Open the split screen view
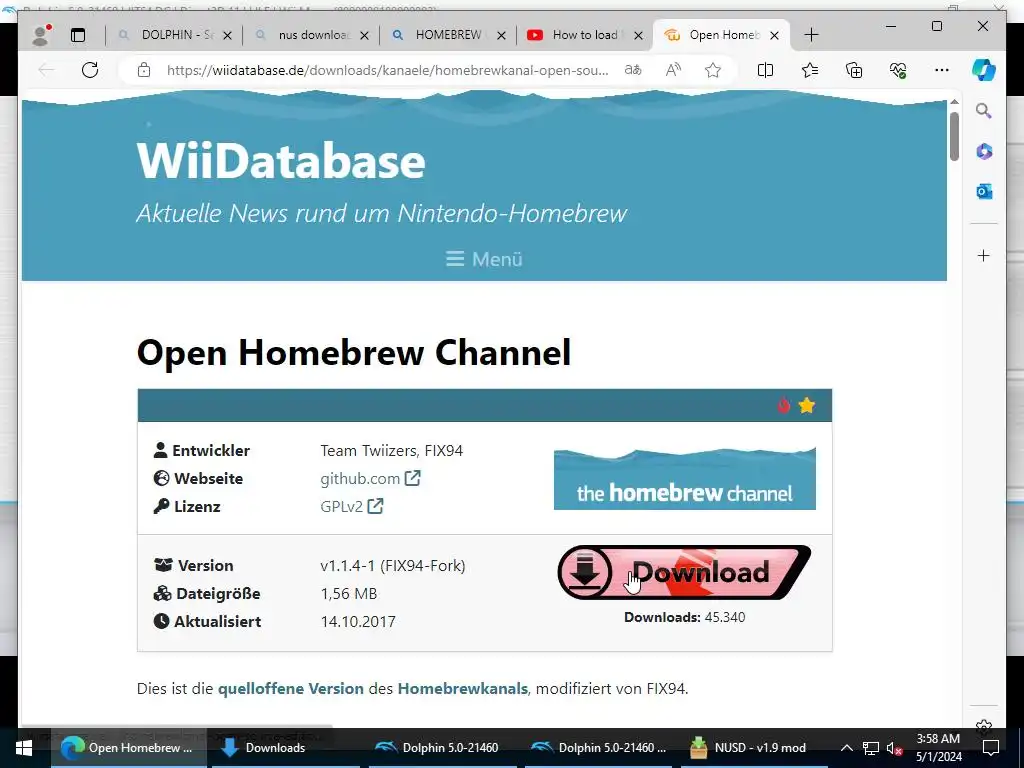 pos(765,70)
